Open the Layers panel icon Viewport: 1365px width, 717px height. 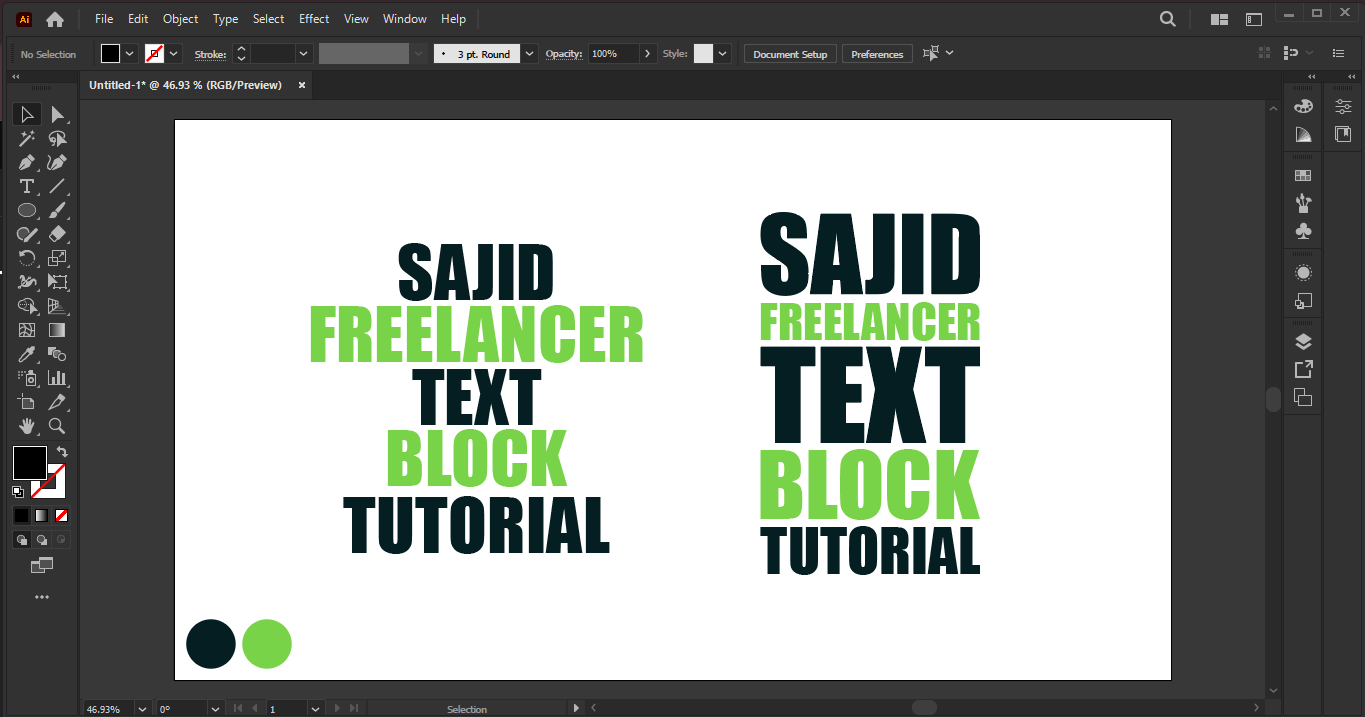tap(1303, 342)
